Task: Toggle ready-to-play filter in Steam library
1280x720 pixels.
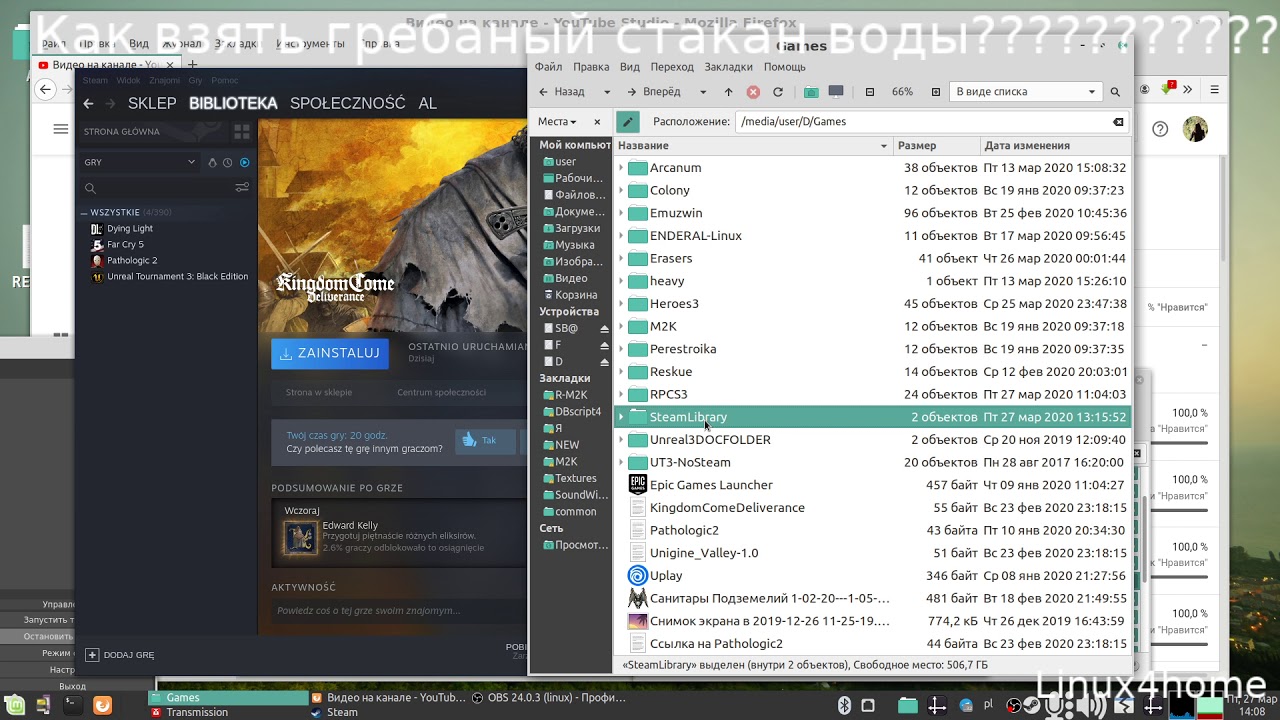Action: (244, 162)
